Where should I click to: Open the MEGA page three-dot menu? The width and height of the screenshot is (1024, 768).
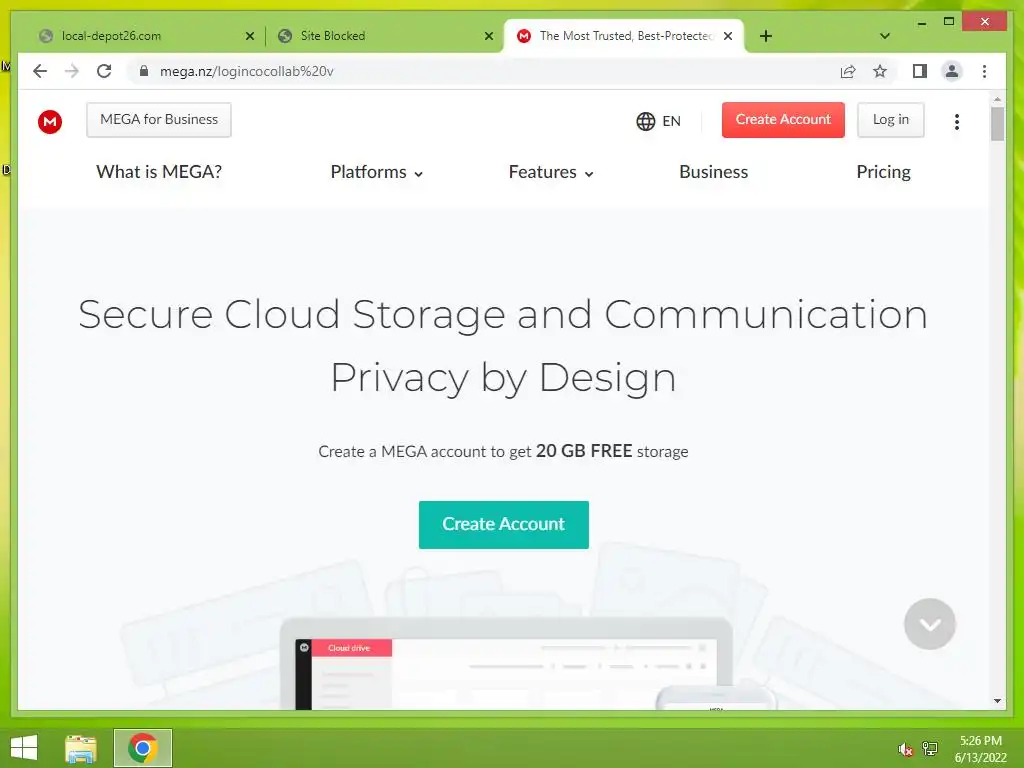tap(957, 121)
